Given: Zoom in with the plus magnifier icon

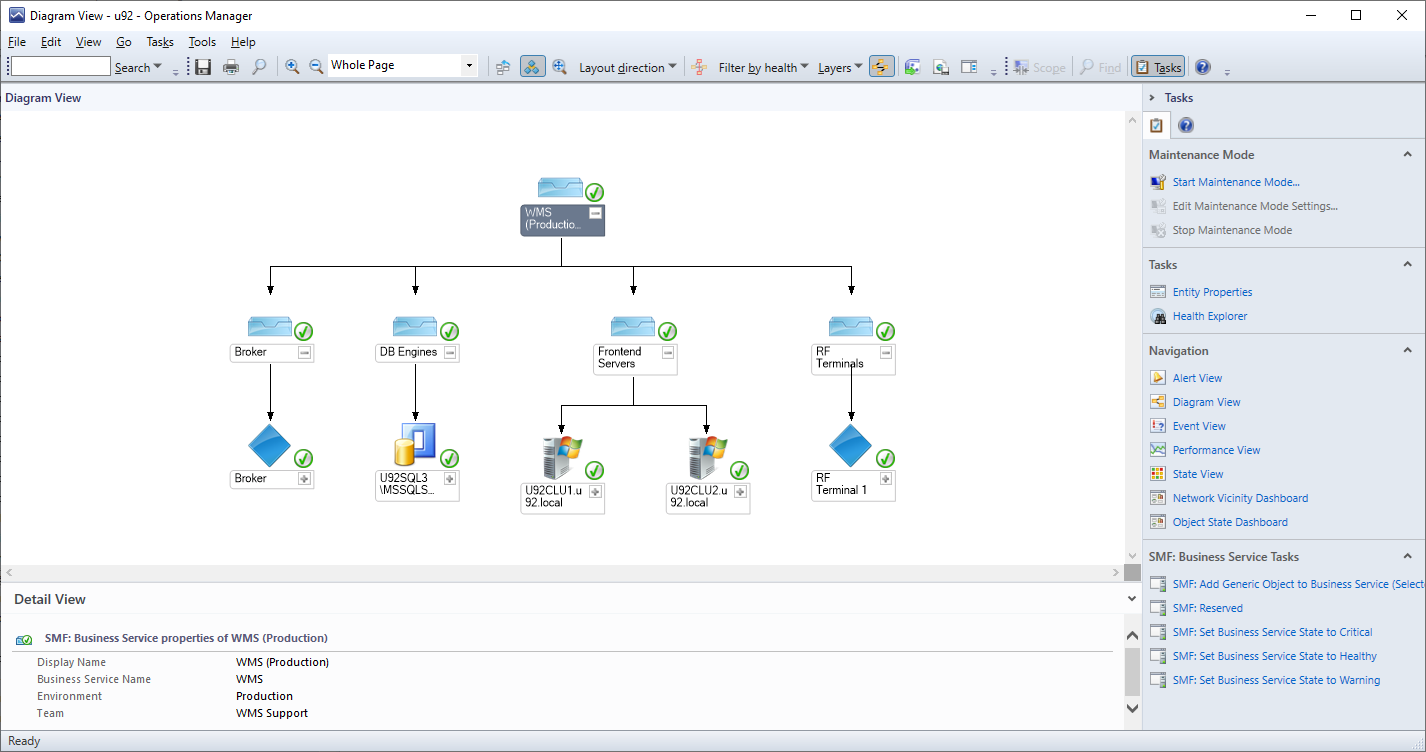Looking at the screenshot, I should coord(292,67).
